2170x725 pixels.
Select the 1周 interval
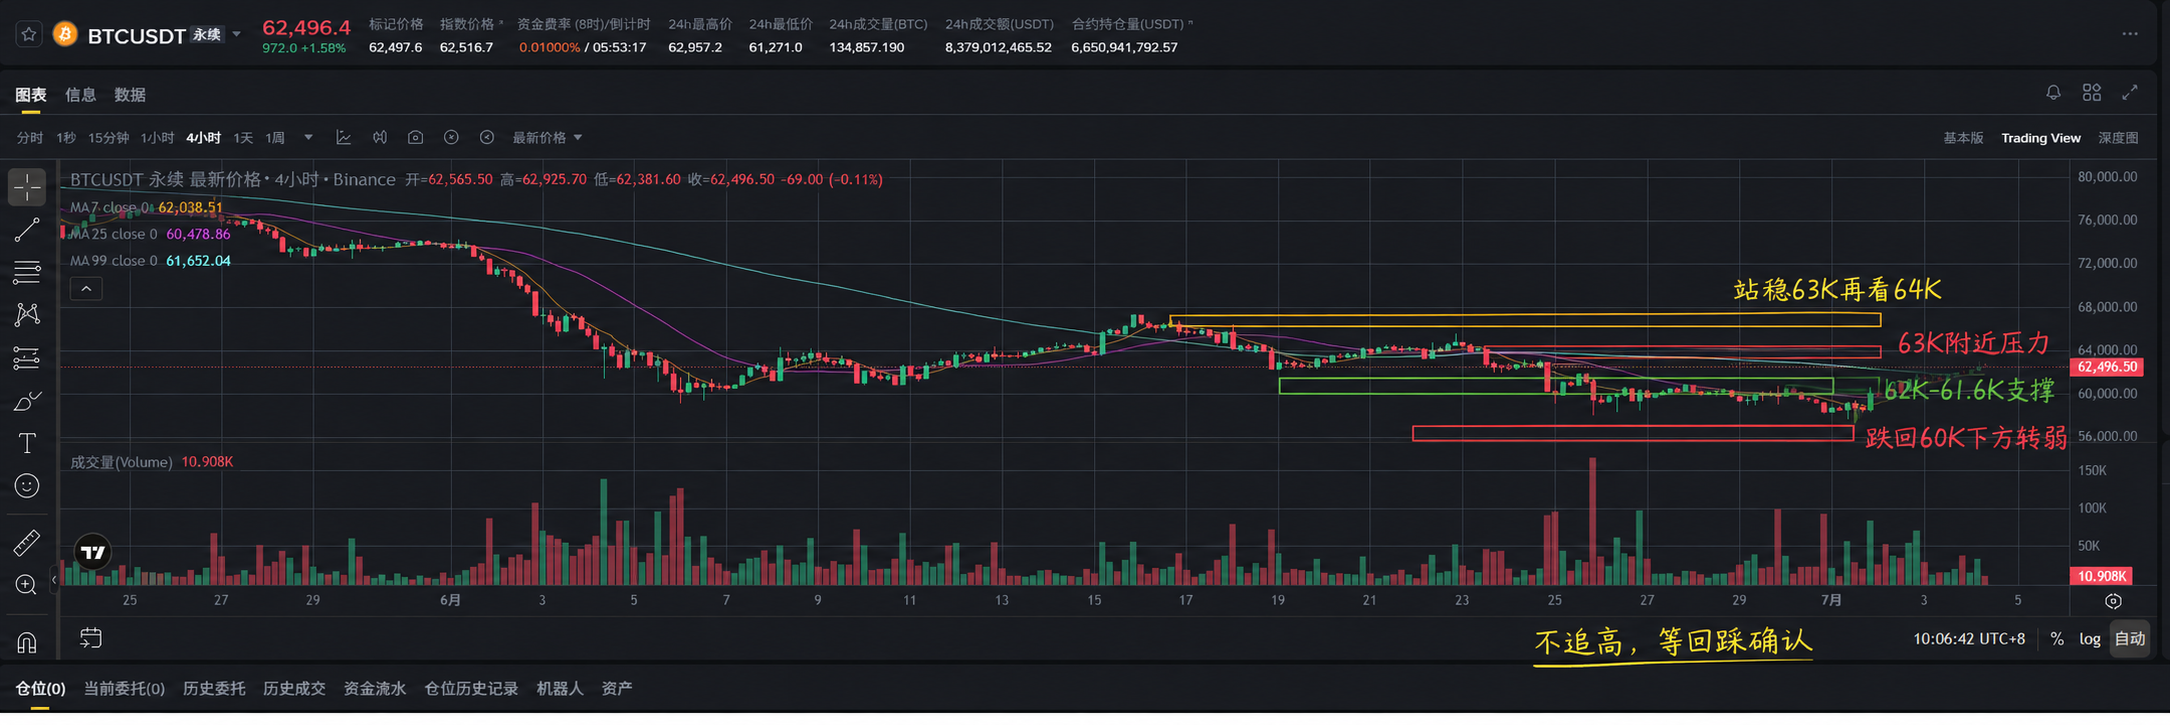point(275,138)
